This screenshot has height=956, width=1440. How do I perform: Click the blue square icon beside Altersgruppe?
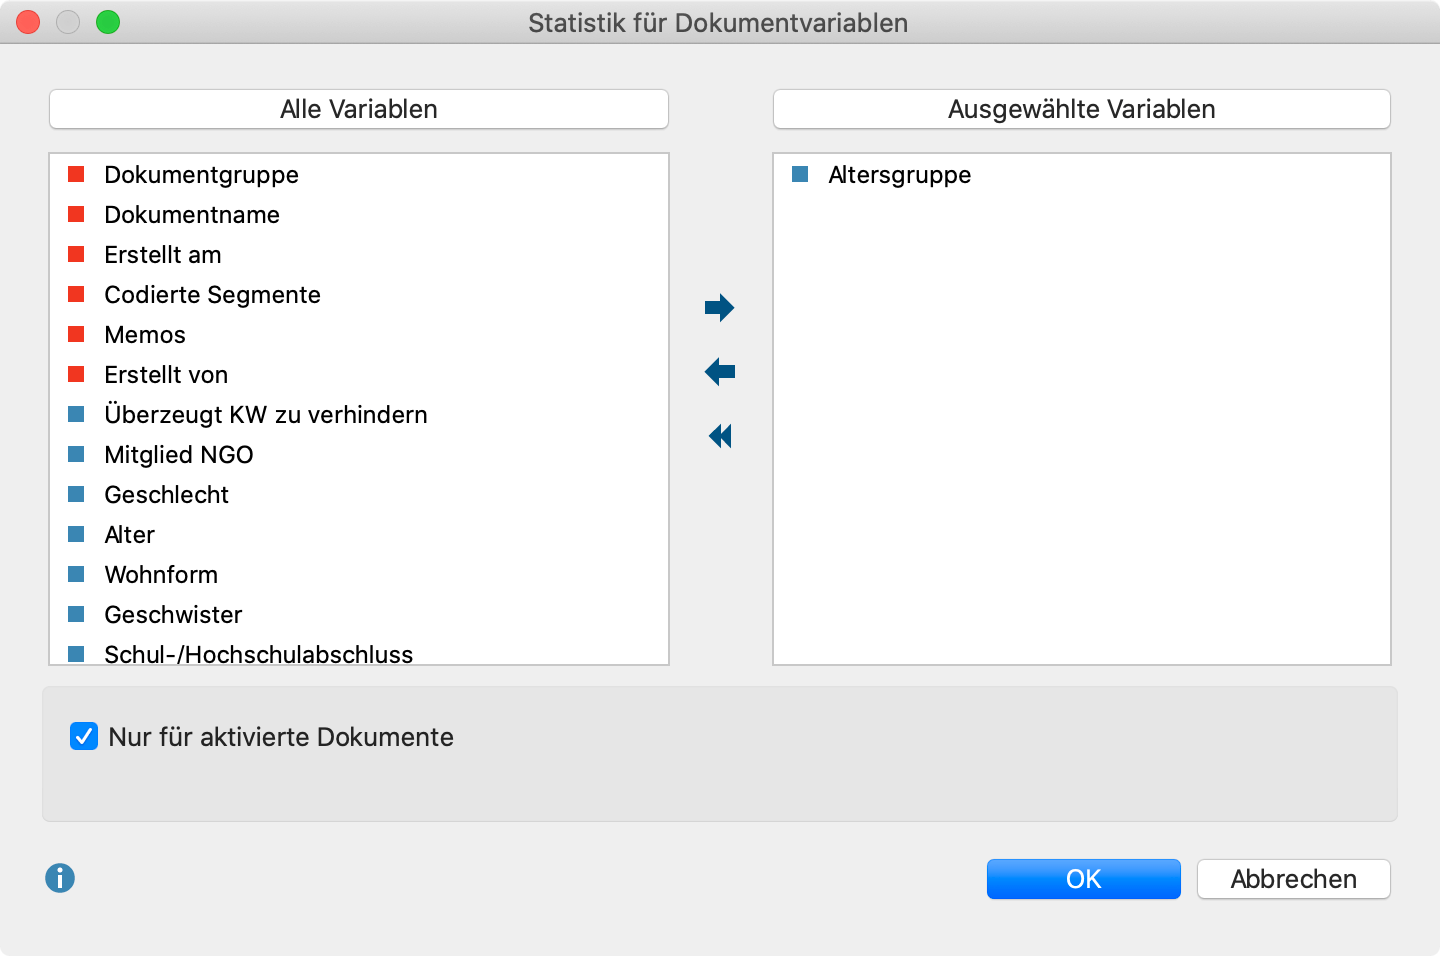coord(800,174)
